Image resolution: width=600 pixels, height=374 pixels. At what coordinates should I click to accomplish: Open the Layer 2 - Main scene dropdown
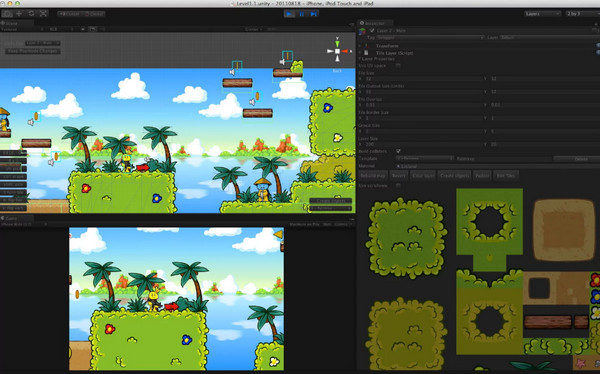(43, 43)
